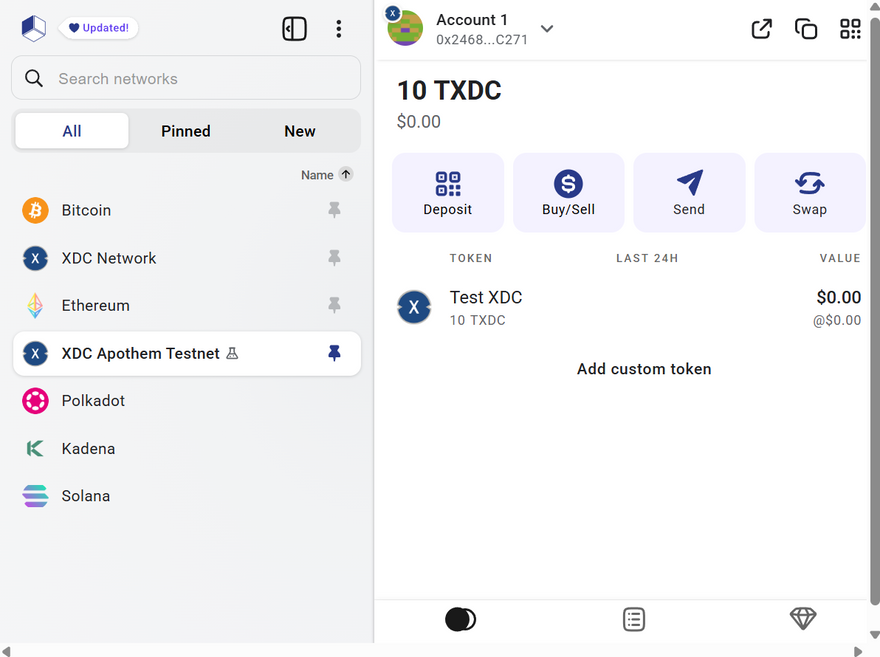Screen dimensions: 880x657
Task: Click the Search networks field
Action: coord(186,78)
